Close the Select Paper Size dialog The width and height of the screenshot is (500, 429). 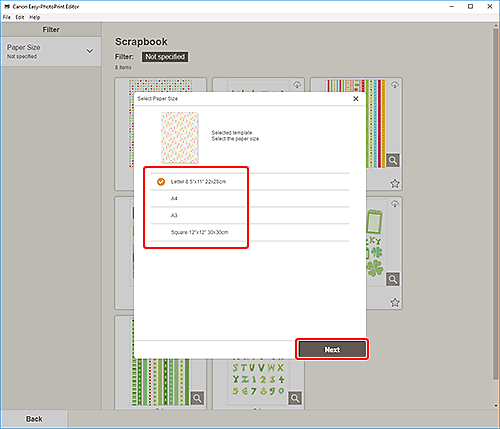point(356,99)
